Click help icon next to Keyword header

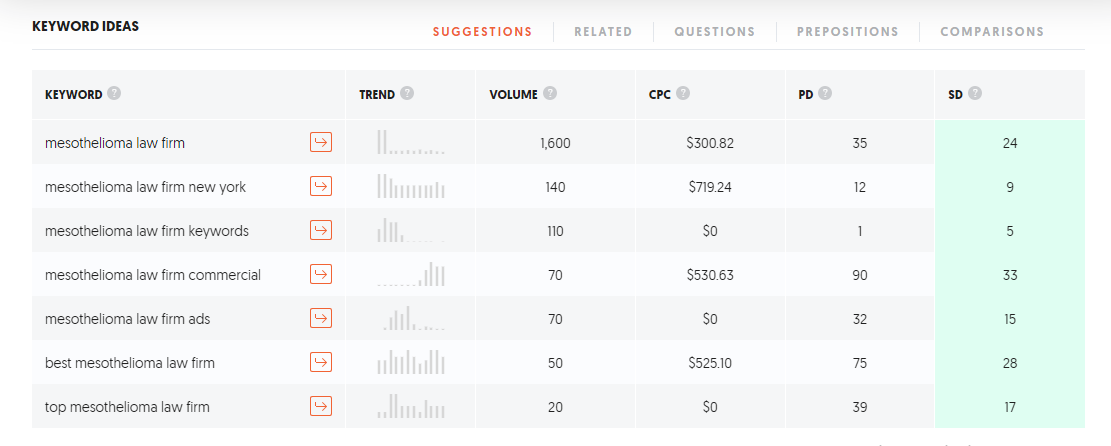(x=114, y=94)
